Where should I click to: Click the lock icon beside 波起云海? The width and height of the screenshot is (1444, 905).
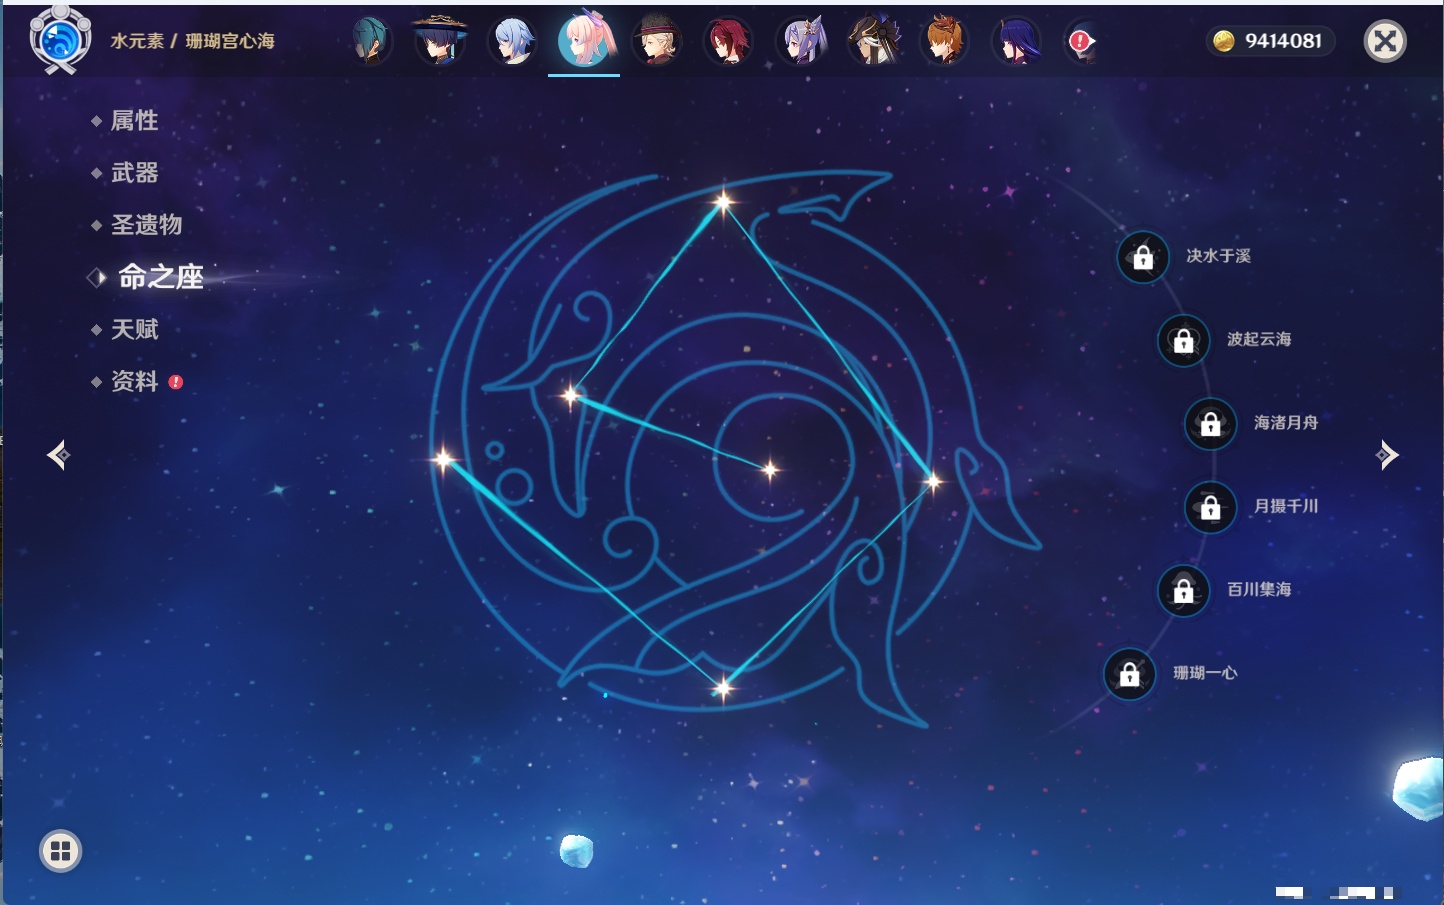tap(1183, 340)
